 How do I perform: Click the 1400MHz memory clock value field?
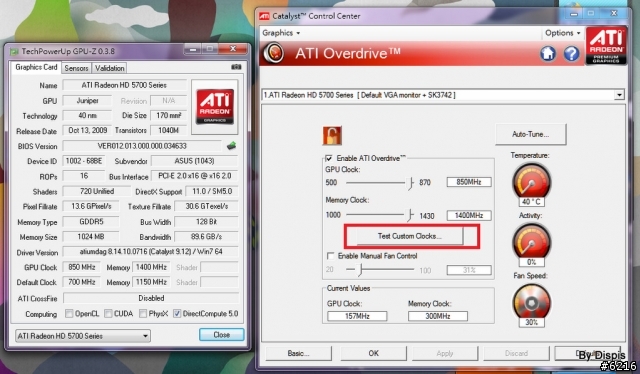[x=469, y=216]
